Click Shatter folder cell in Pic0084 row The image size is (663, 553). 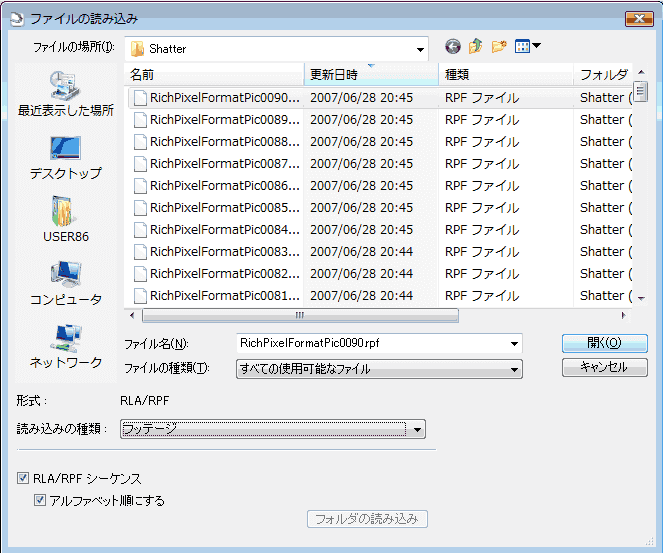point(606,230)
